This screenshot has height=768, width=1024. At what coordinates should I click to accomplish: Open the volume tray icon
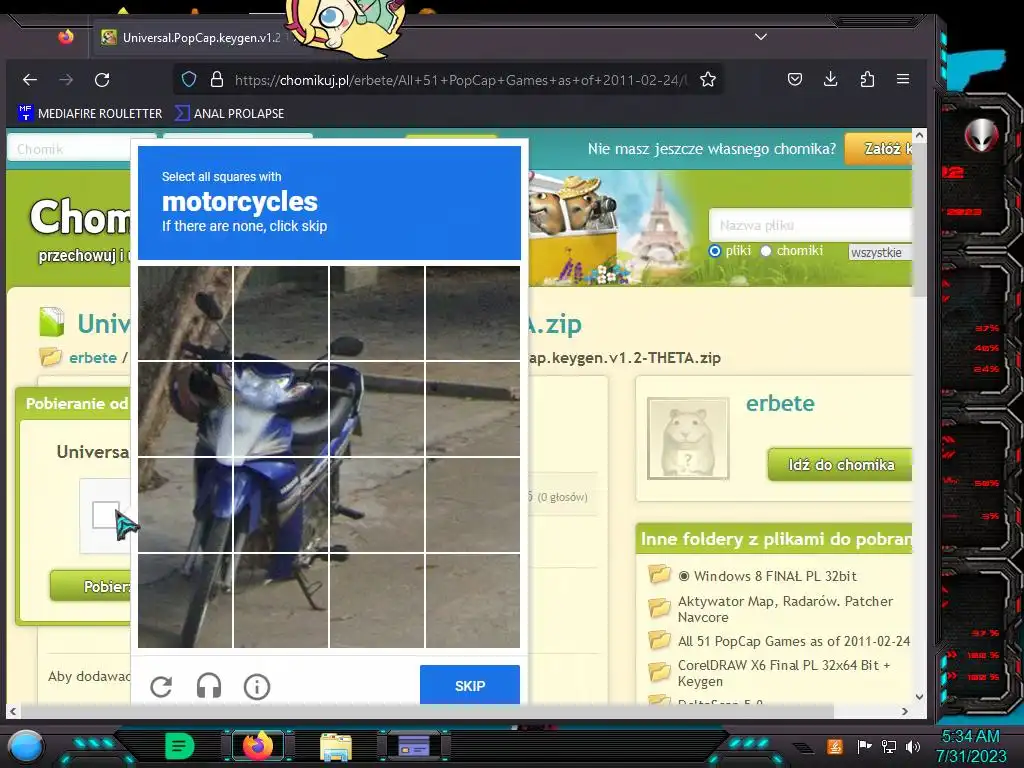913,746
